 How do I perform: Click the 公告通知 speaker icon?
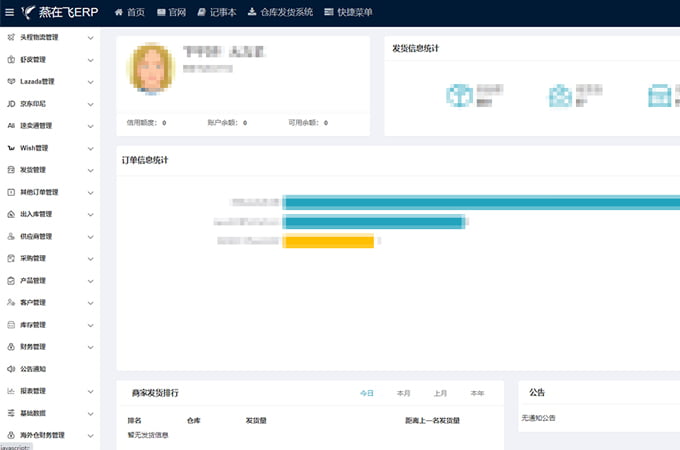[x=11, y=369]
